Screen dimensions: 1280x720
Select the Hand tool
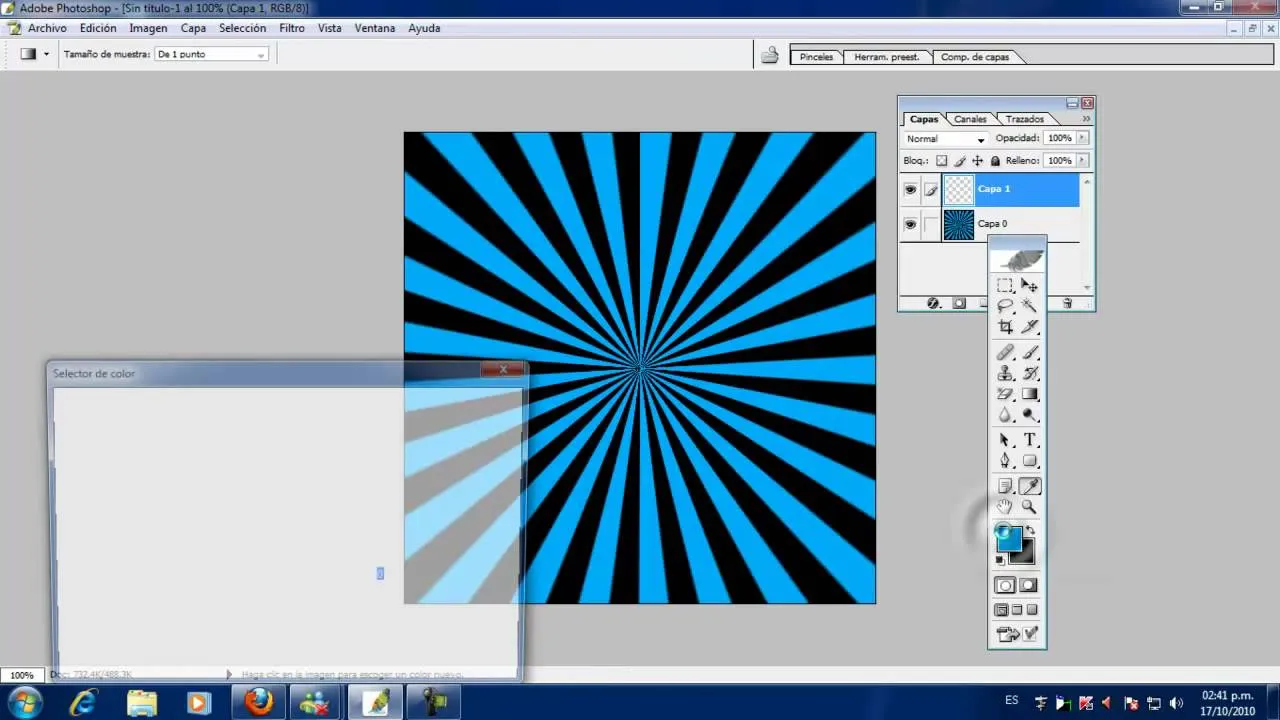tap(1005, 507)
